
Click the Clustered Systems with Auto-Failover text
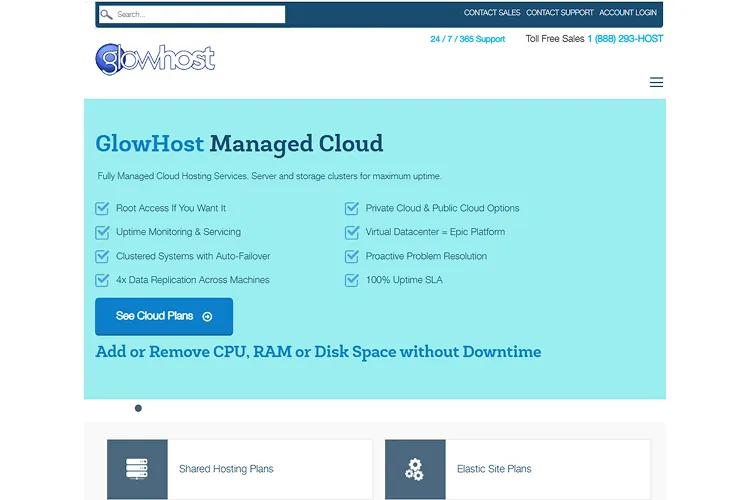pos(193,256)
